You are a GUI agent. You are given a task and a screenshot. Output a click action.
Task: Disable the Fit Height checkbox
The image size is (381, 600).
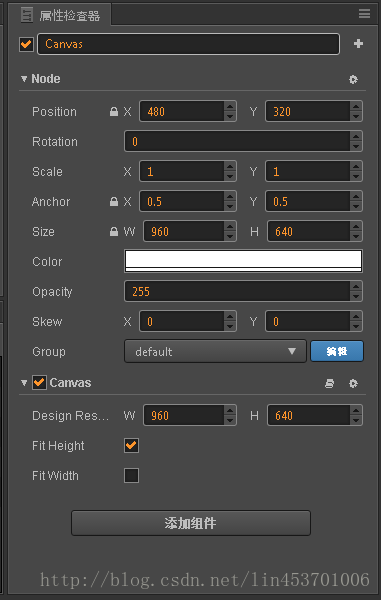coord(131,445)
